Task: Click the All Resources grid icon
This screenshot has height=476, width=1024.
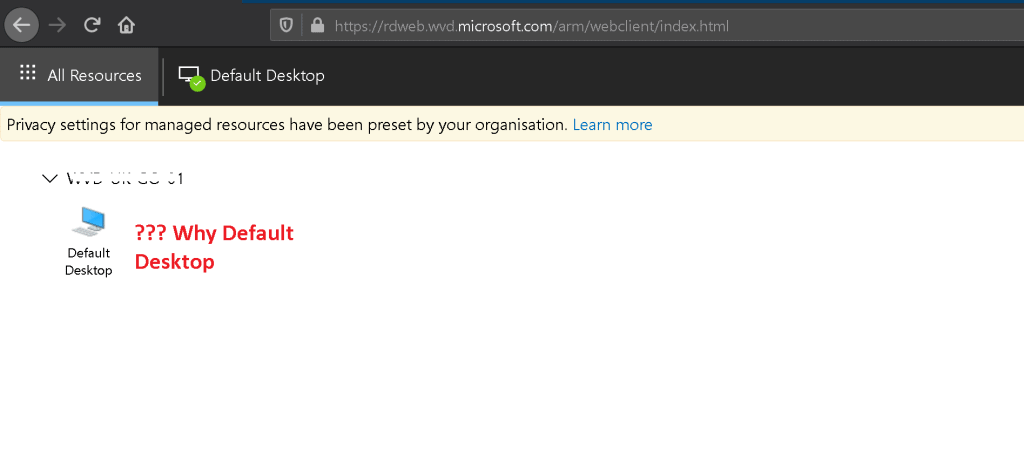Action: click(x=27, y=72)
